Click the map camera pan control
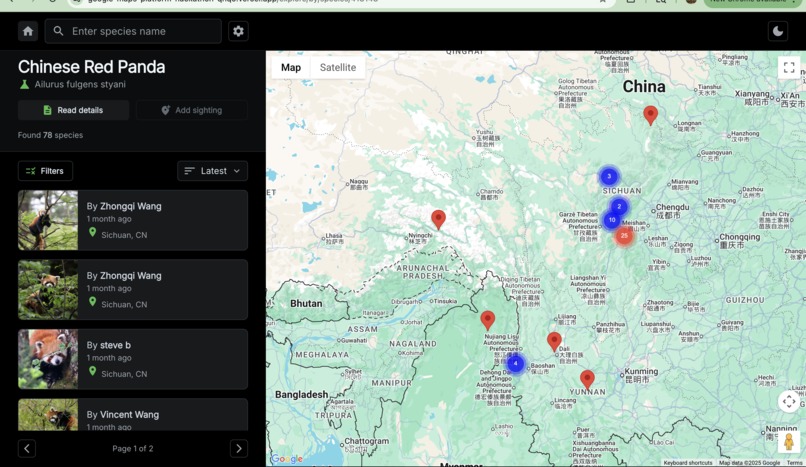 [x=789, y=401]
